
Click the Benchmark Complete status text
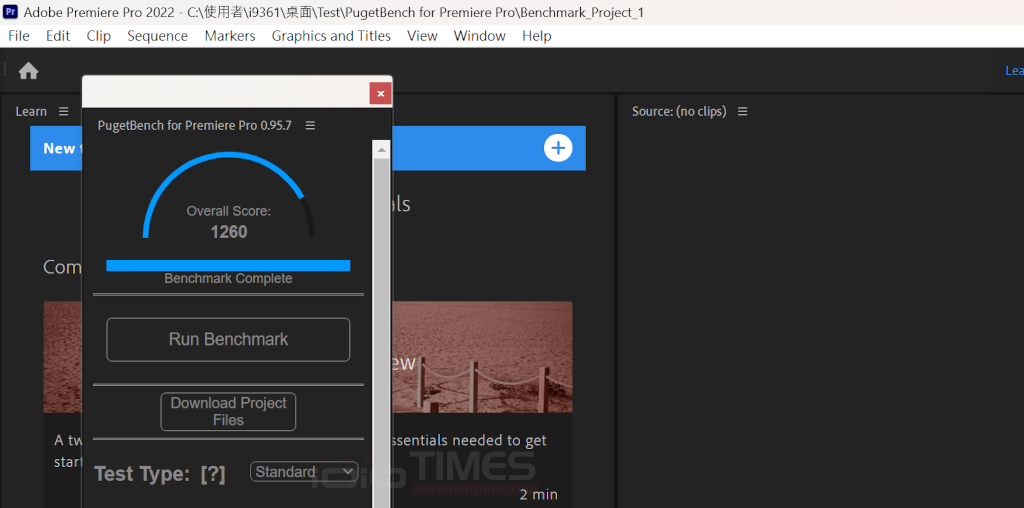(229, 279)
